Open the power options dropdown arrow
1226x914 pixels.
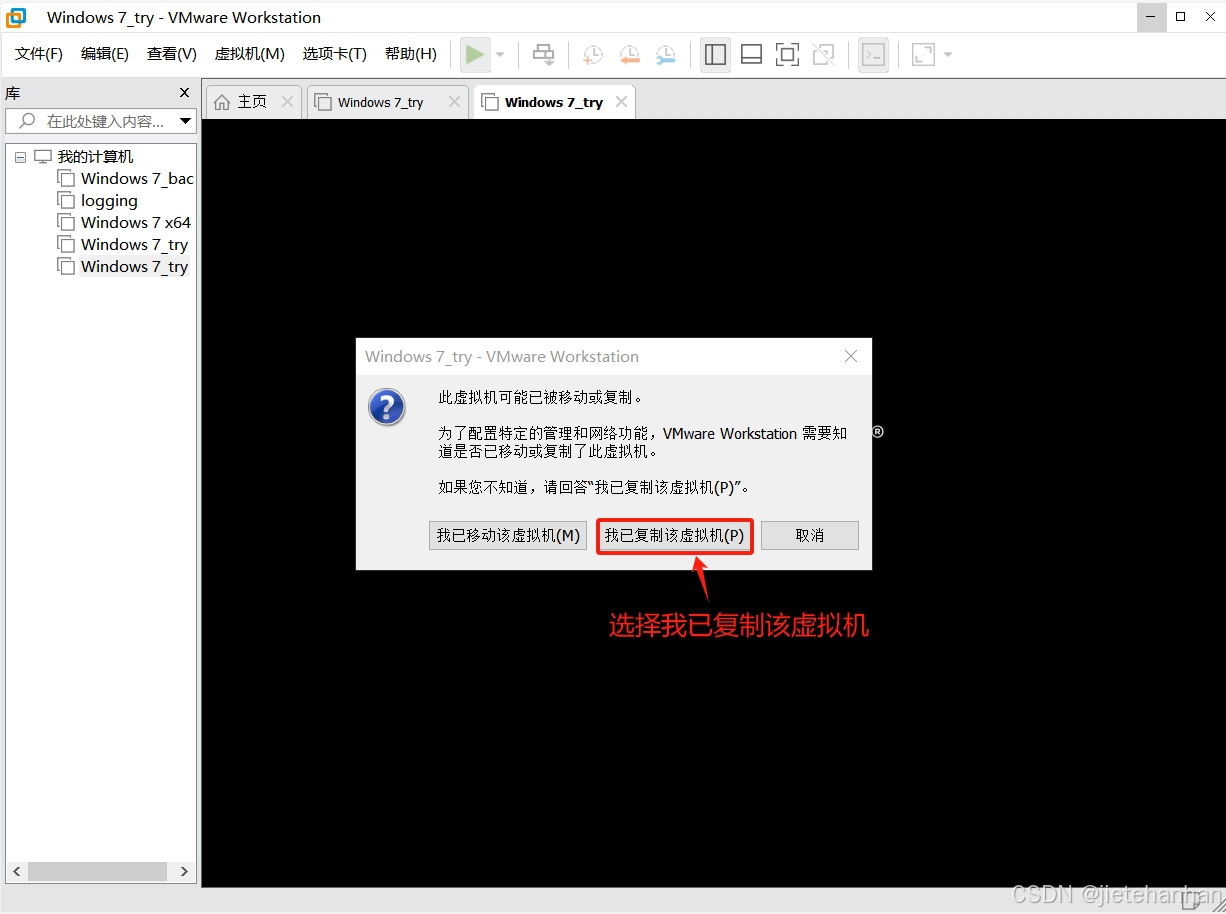pos(500,55)
